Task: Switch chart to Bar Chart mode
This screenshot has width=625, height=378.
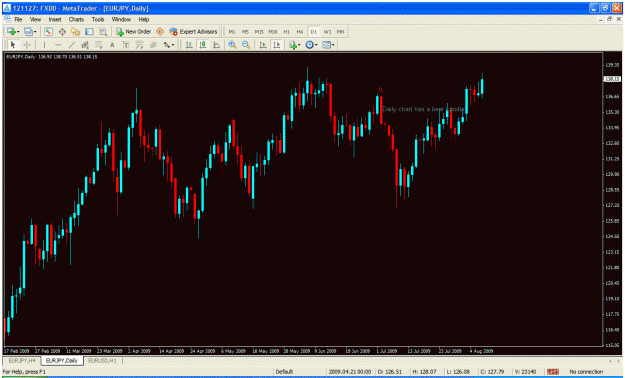Action: coord(189,45)
